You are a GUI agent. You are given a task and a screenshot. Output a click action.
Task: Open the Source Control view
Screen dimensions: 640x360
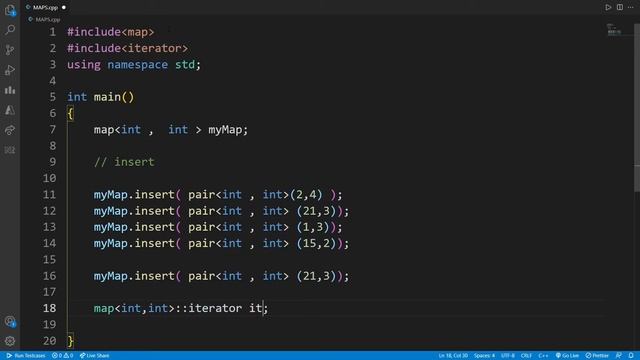(x=10, y=50)
